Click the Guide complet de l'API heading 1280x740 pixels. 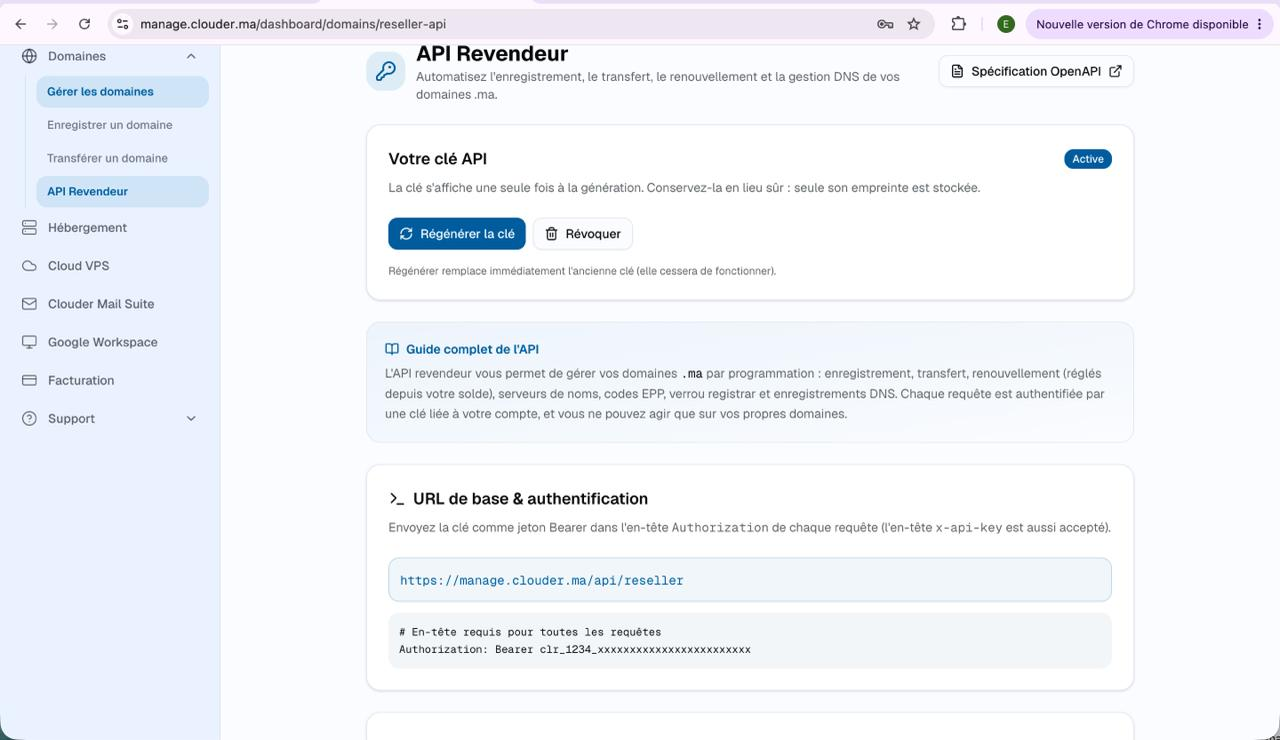tap(472, 349)
